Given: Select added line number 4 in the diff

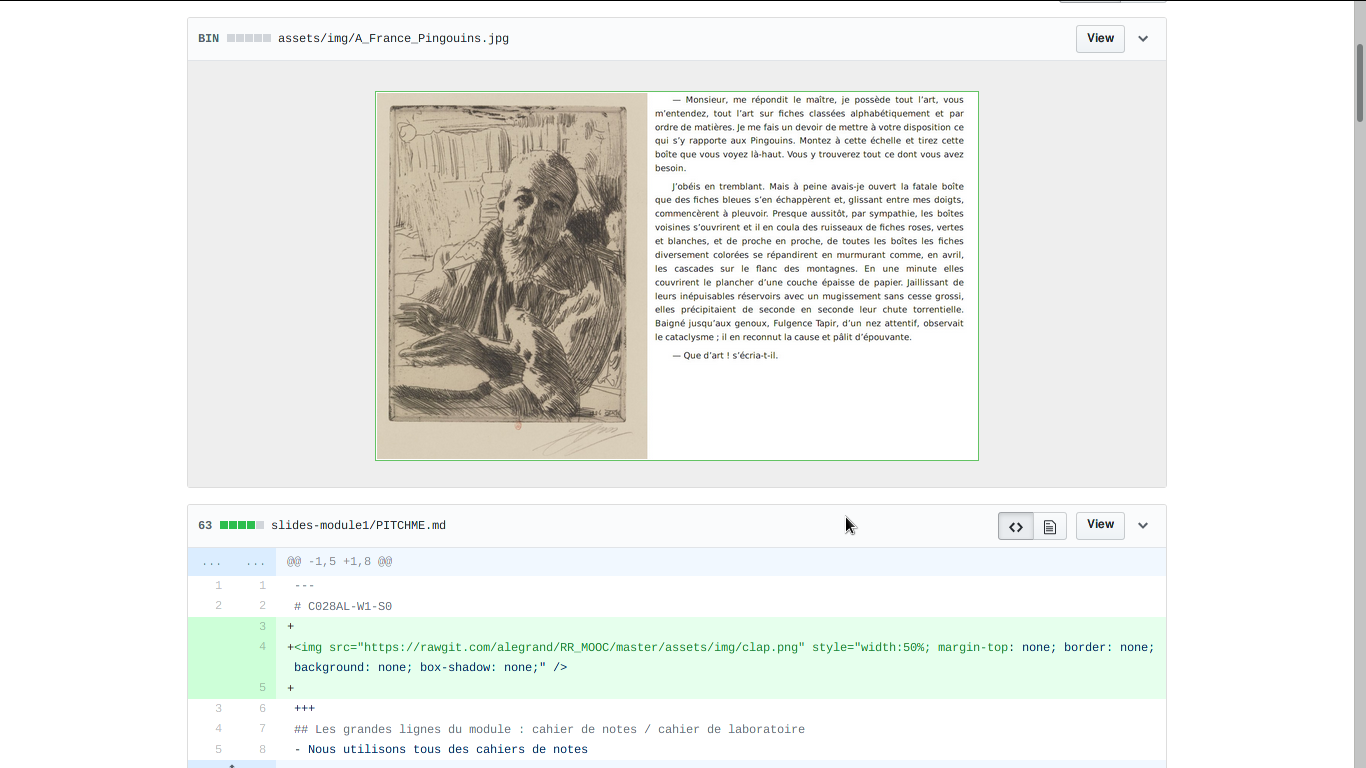Looking at the screenshot, I should pos(262,647).
